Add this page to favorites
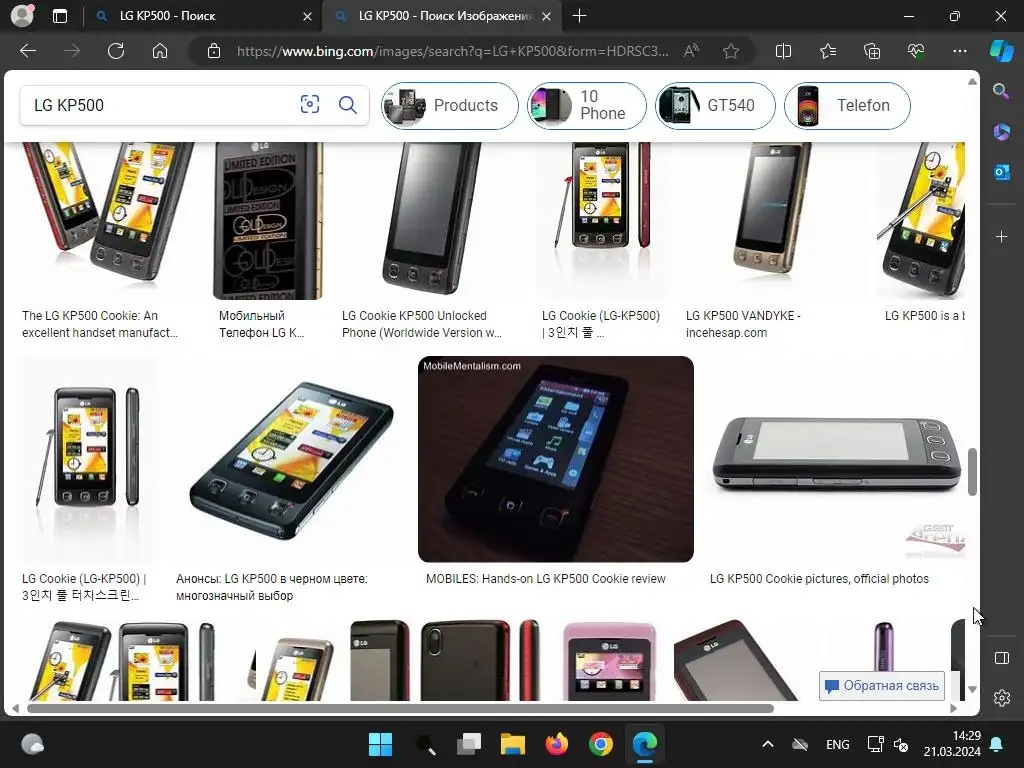The image size is (1024, 768). (x=731, y=51)
